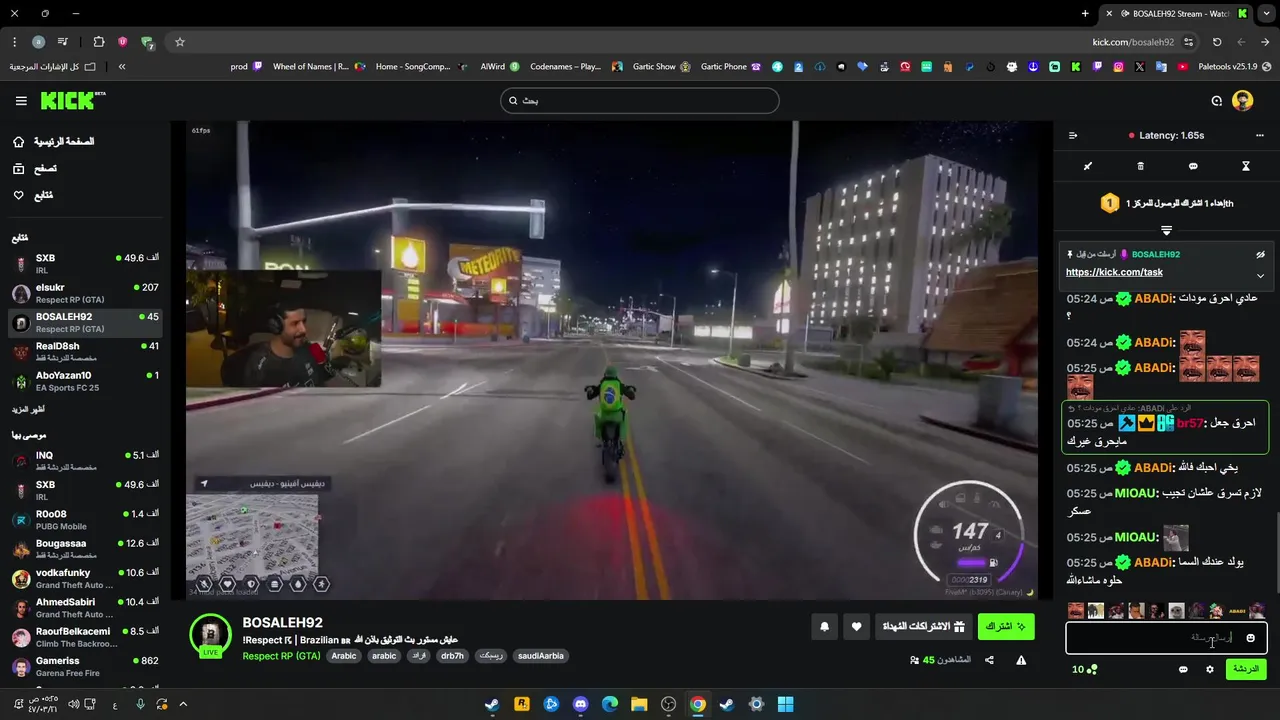
Task: Open the https://kick.com/task pinned link
Action: pyautogui.click(x=1114, y=272)
